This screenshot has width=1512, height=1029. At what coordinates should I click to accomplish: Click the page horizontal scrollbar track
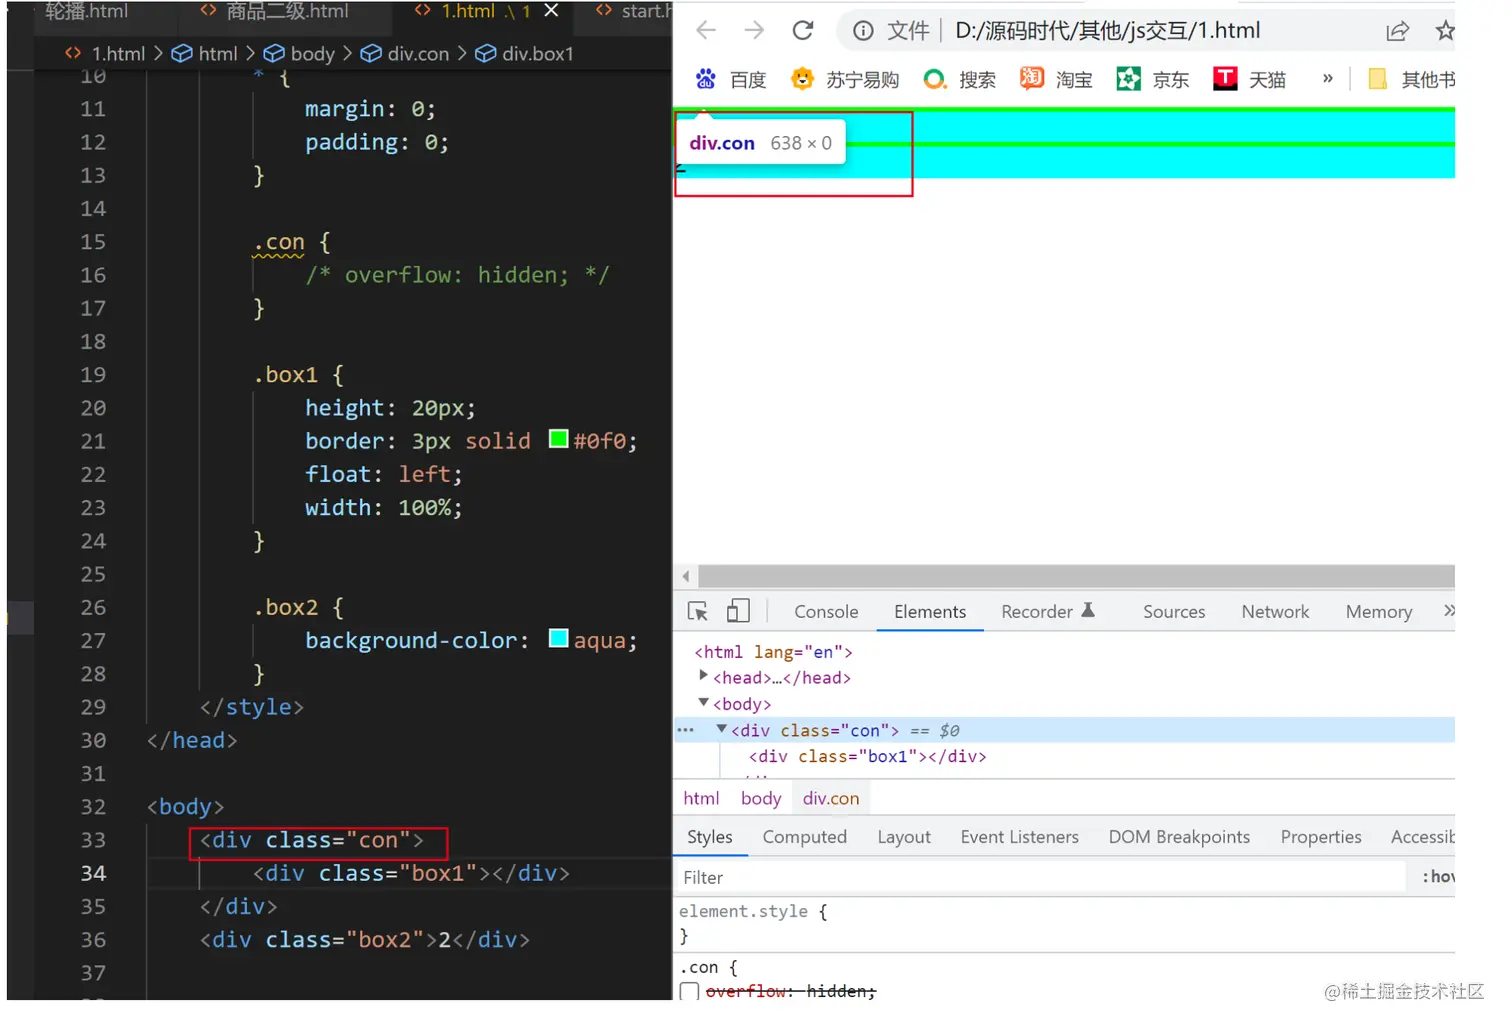pos(1076,576)
